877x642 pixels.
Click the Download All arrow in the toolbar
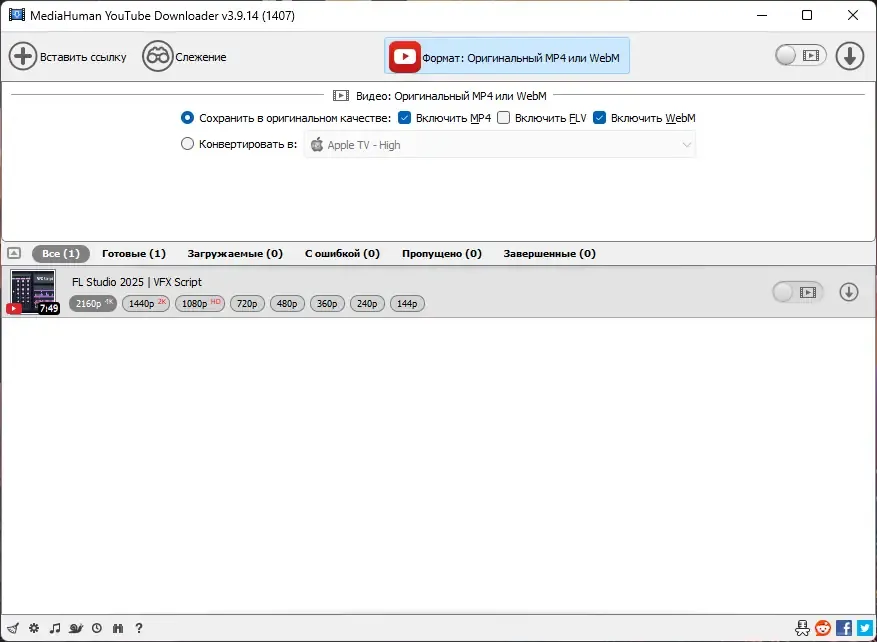pyautogui.click(x=850, y=56)
